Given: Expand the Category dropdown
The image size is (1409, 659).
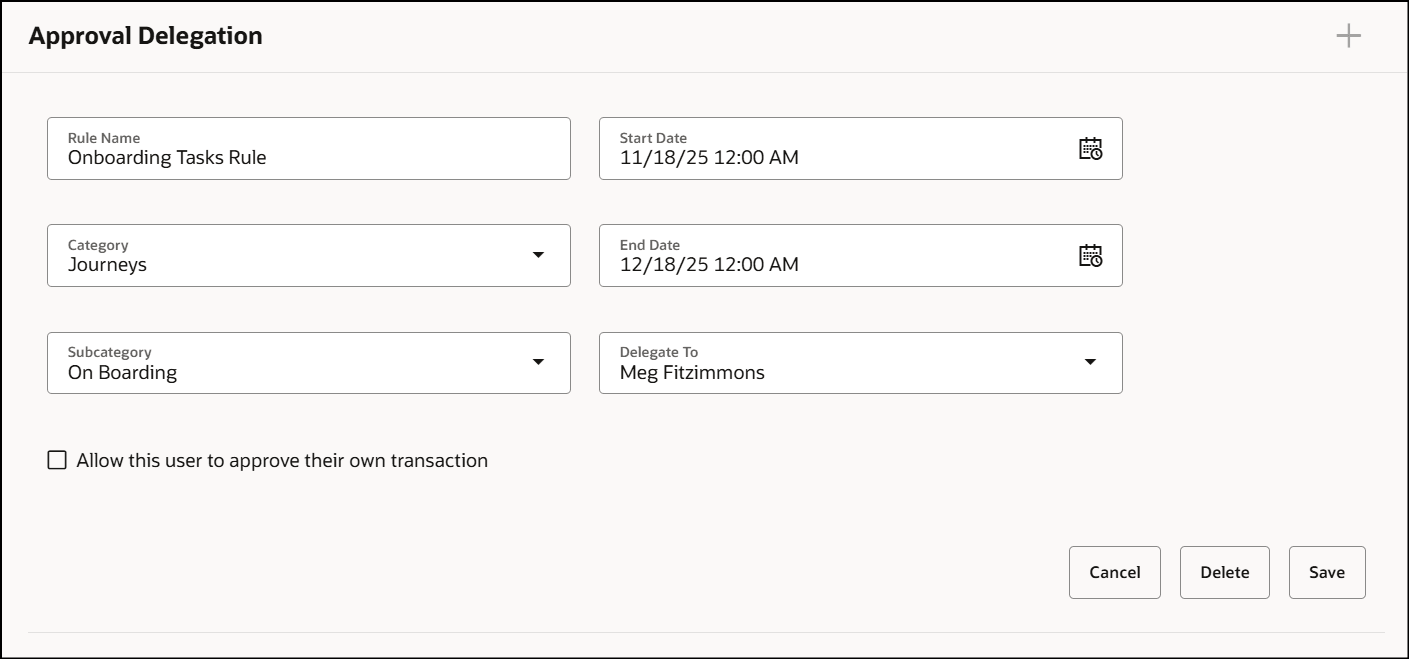Looking at the screenshot, I should (539, 256).
